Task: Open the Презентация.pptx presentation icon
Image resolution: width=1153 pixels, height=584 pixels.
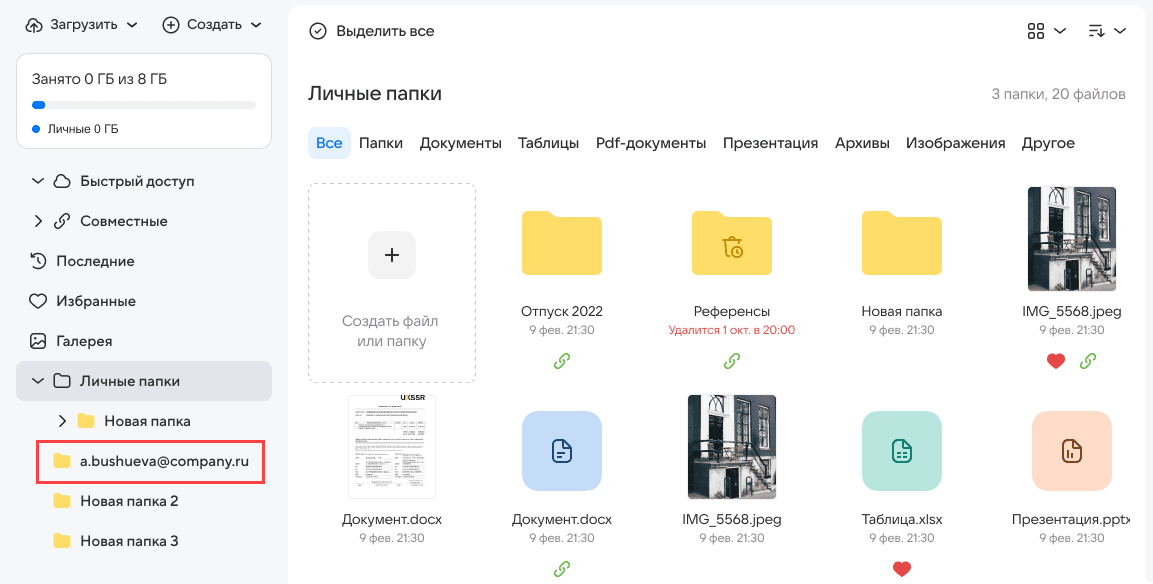Action: coord(1071,451)
